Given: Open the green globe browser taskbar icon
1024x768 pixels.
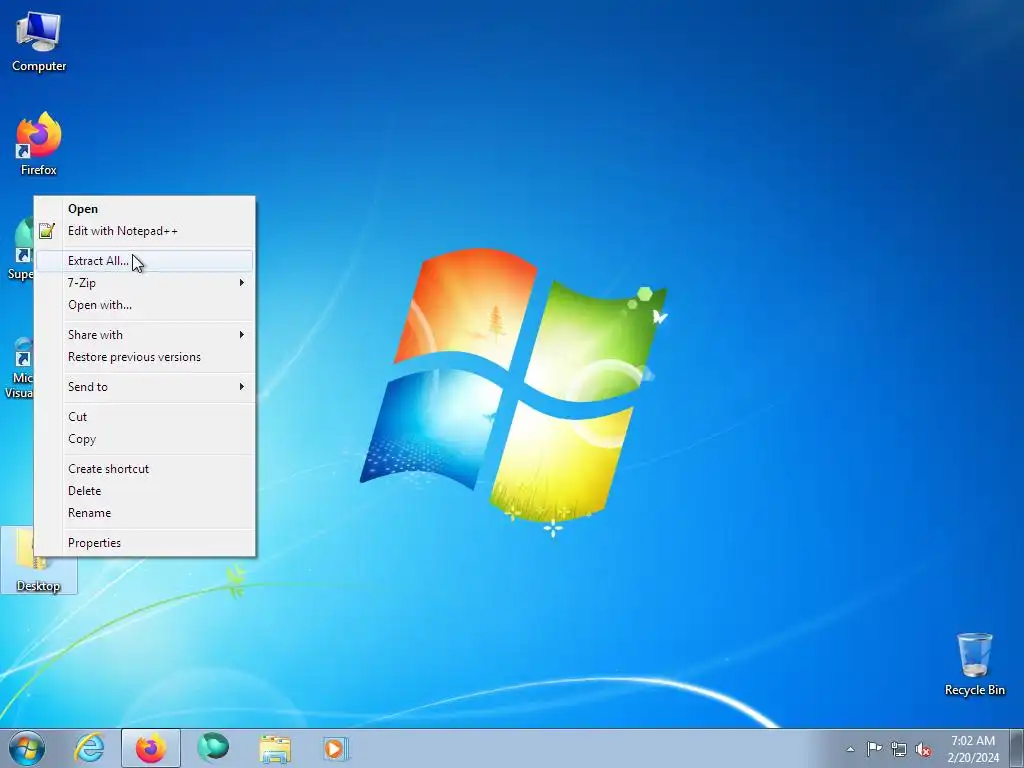Looking at the screenshot, I should coord(213,748).
